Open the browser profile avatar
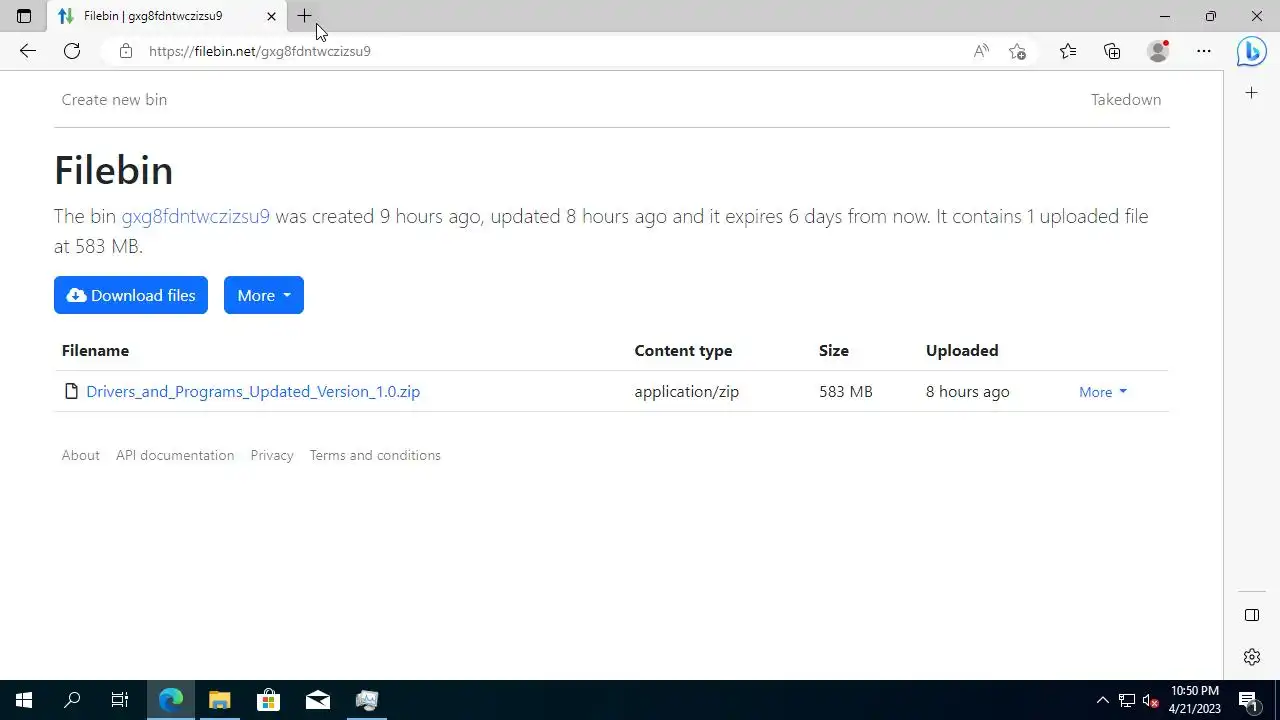1280x720 pixels. click(1158, 51)
